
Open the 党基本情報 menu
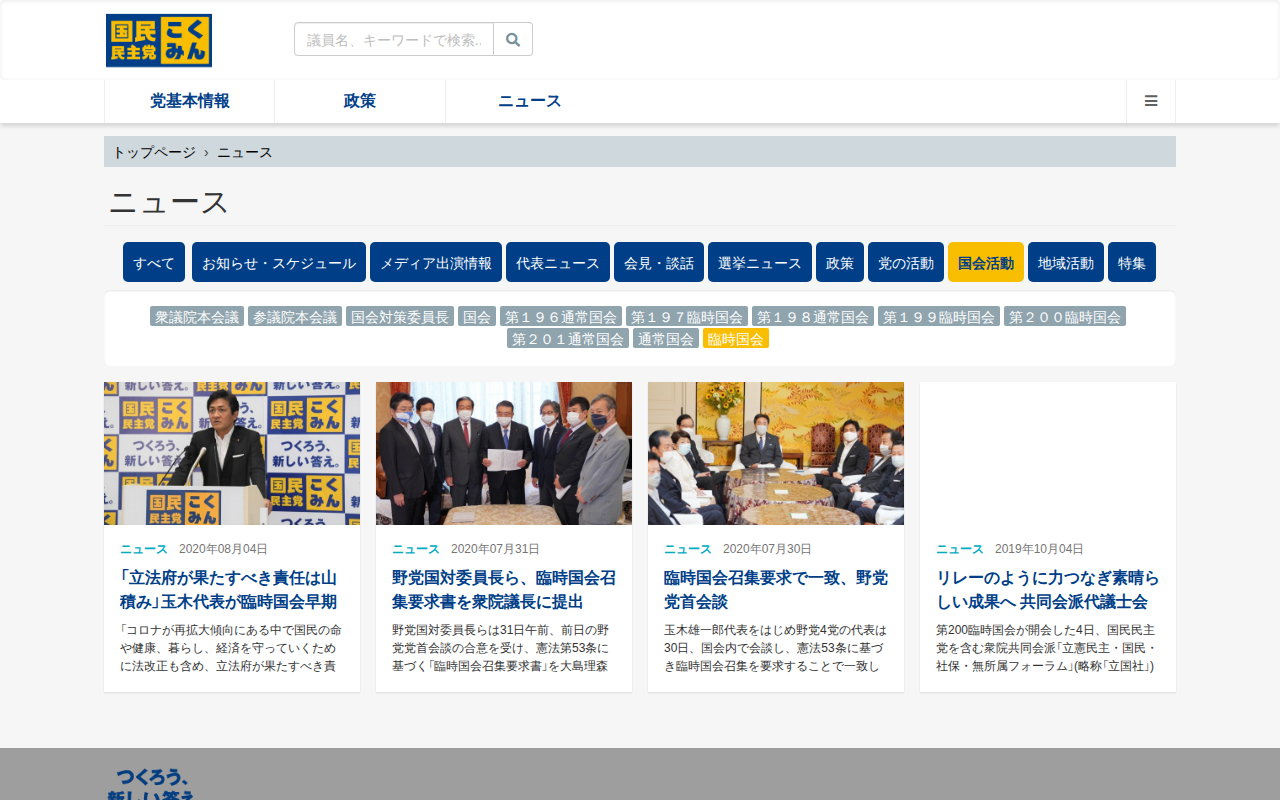190,101
